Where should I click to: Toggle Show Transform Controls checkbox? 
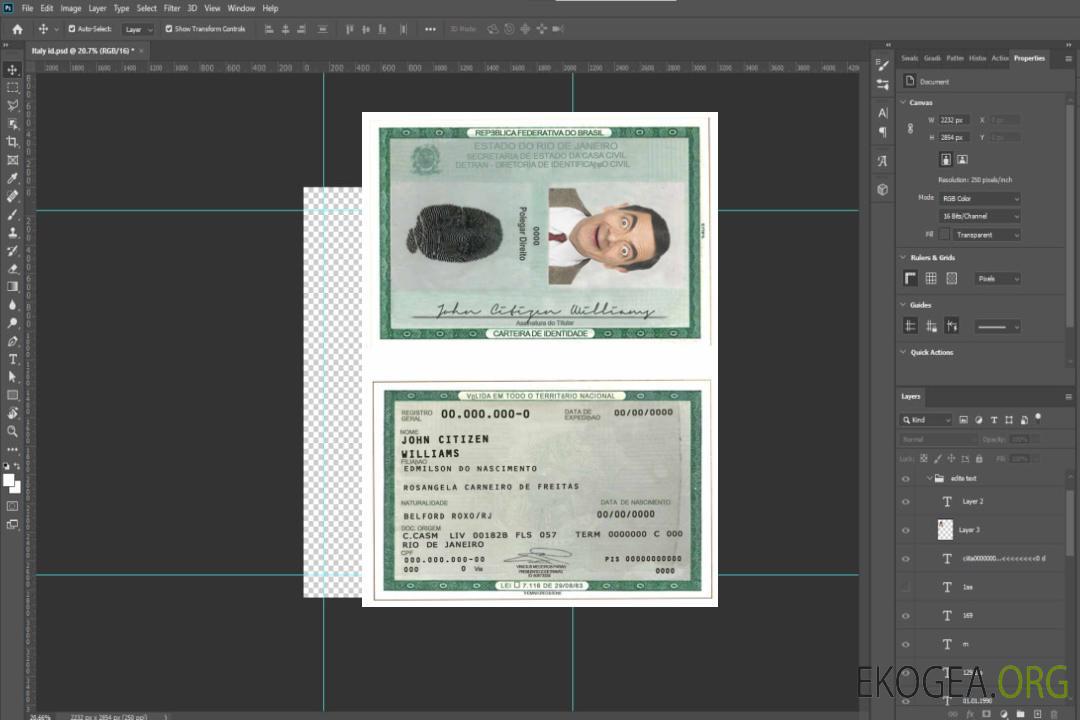[x=169, y=29]
